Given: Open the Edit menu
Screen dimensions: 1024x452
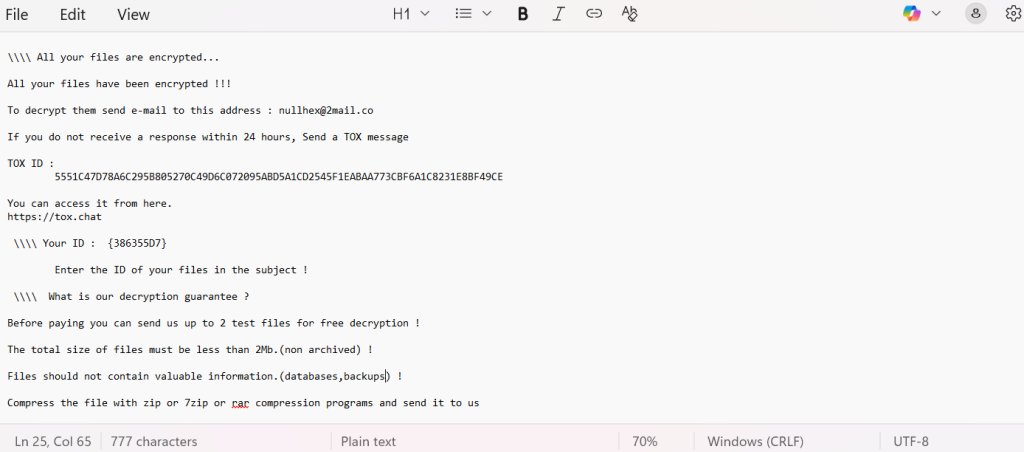Looking at the screenshot, I should pos(72,14).
